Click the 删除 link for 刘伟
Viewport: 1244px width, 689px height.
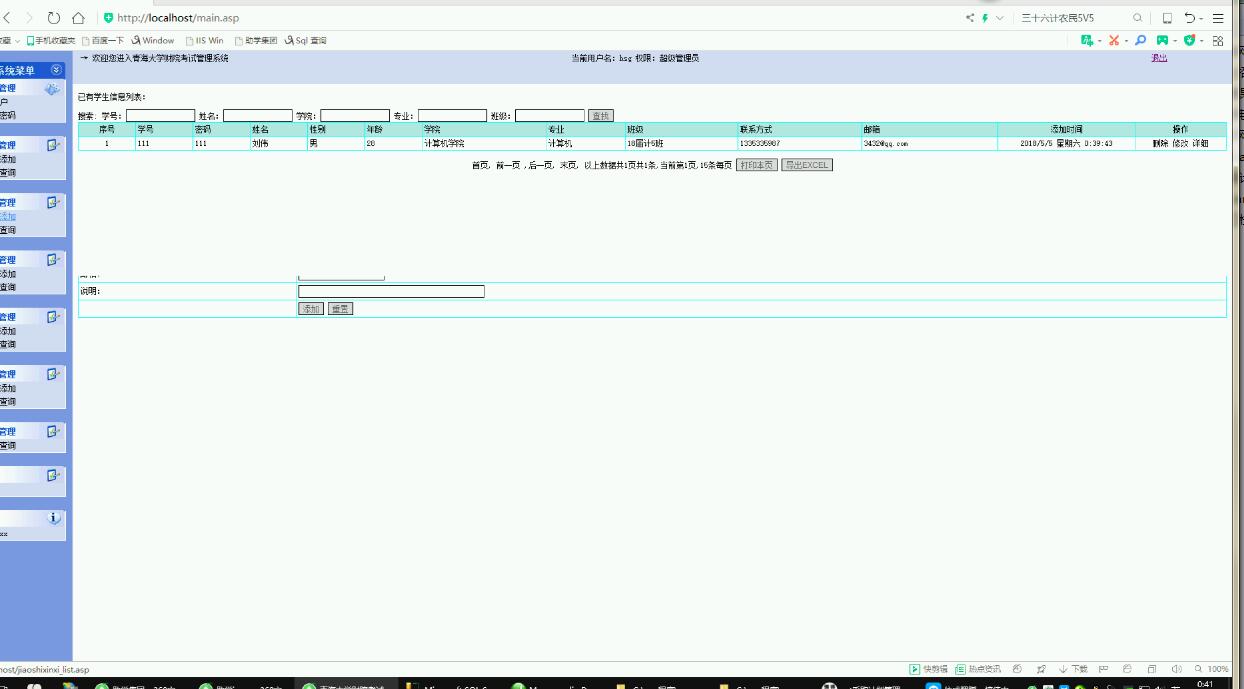pyautogui.click(x=1160, y=144)
